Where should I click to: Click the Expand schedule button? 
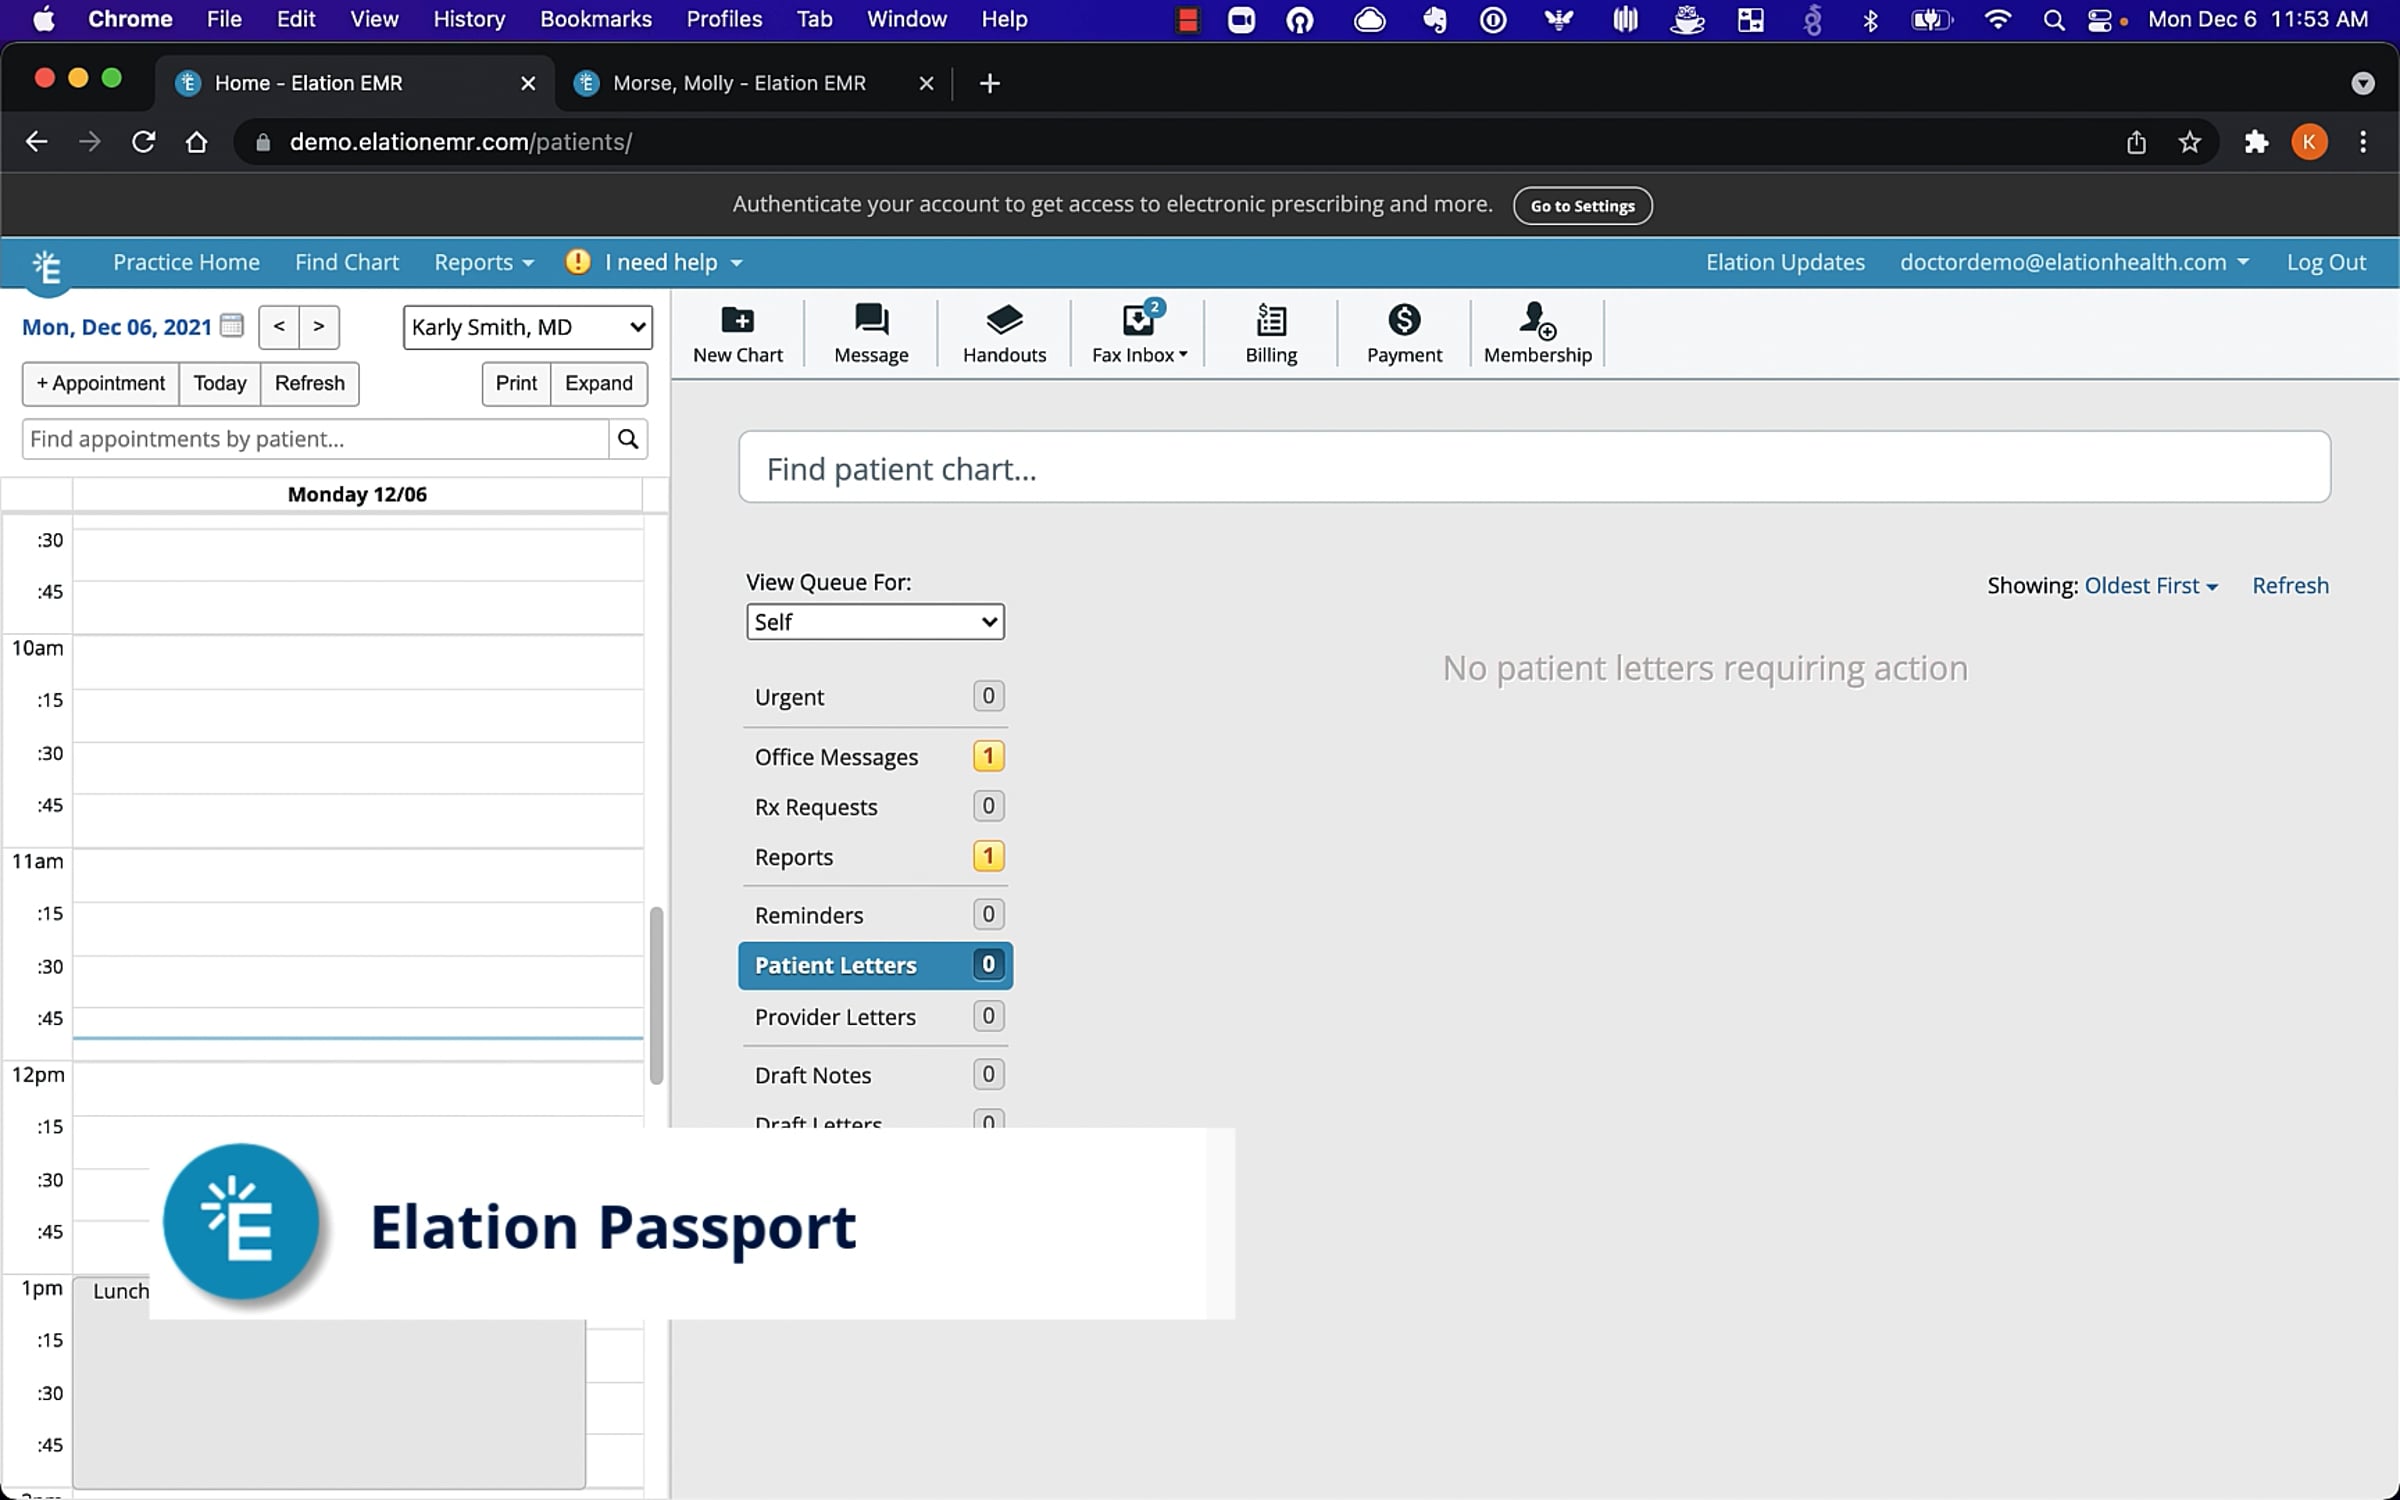tap(599, 383)
